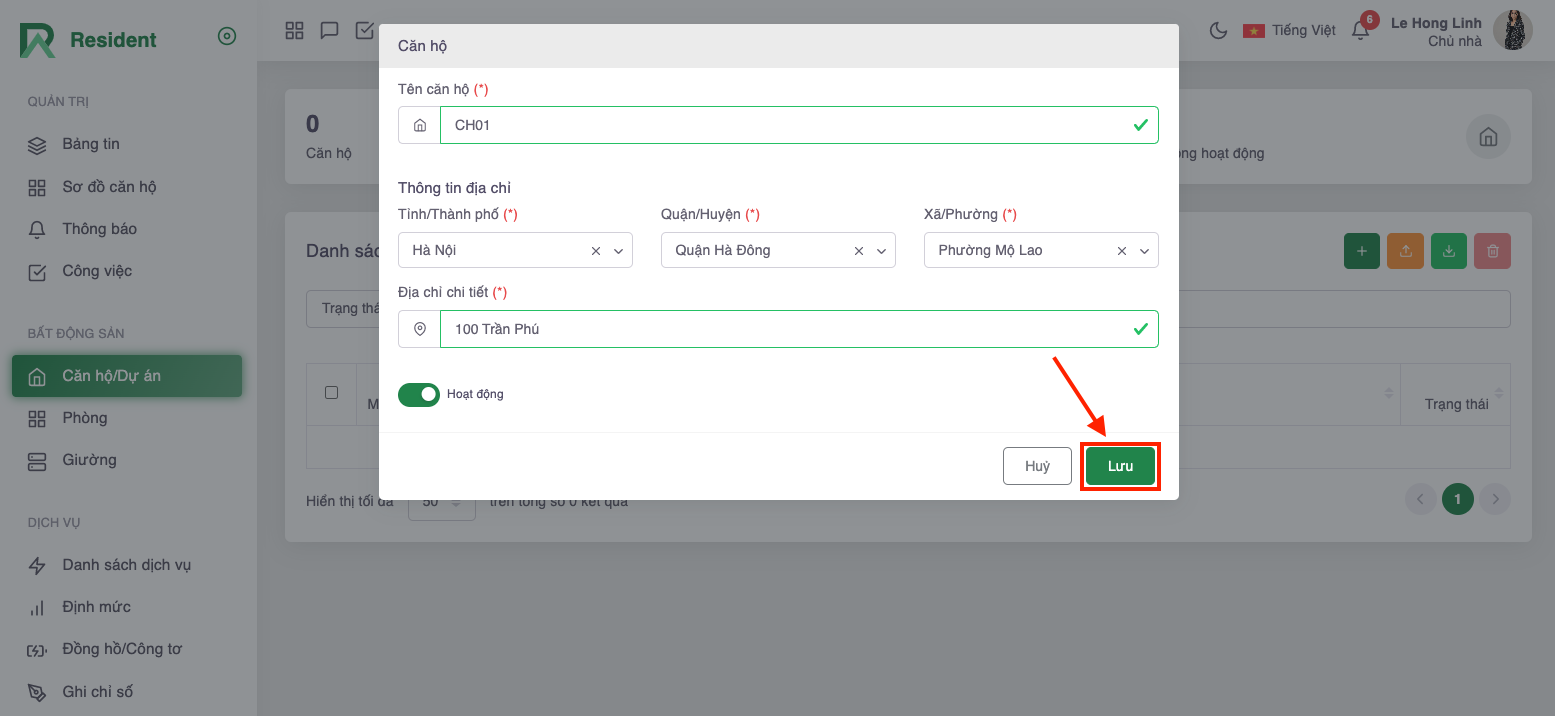Click the sidebar collapse target icon
Image resolution: width=1555 pixels, height=716 pixels.
[x=227, y=37]
